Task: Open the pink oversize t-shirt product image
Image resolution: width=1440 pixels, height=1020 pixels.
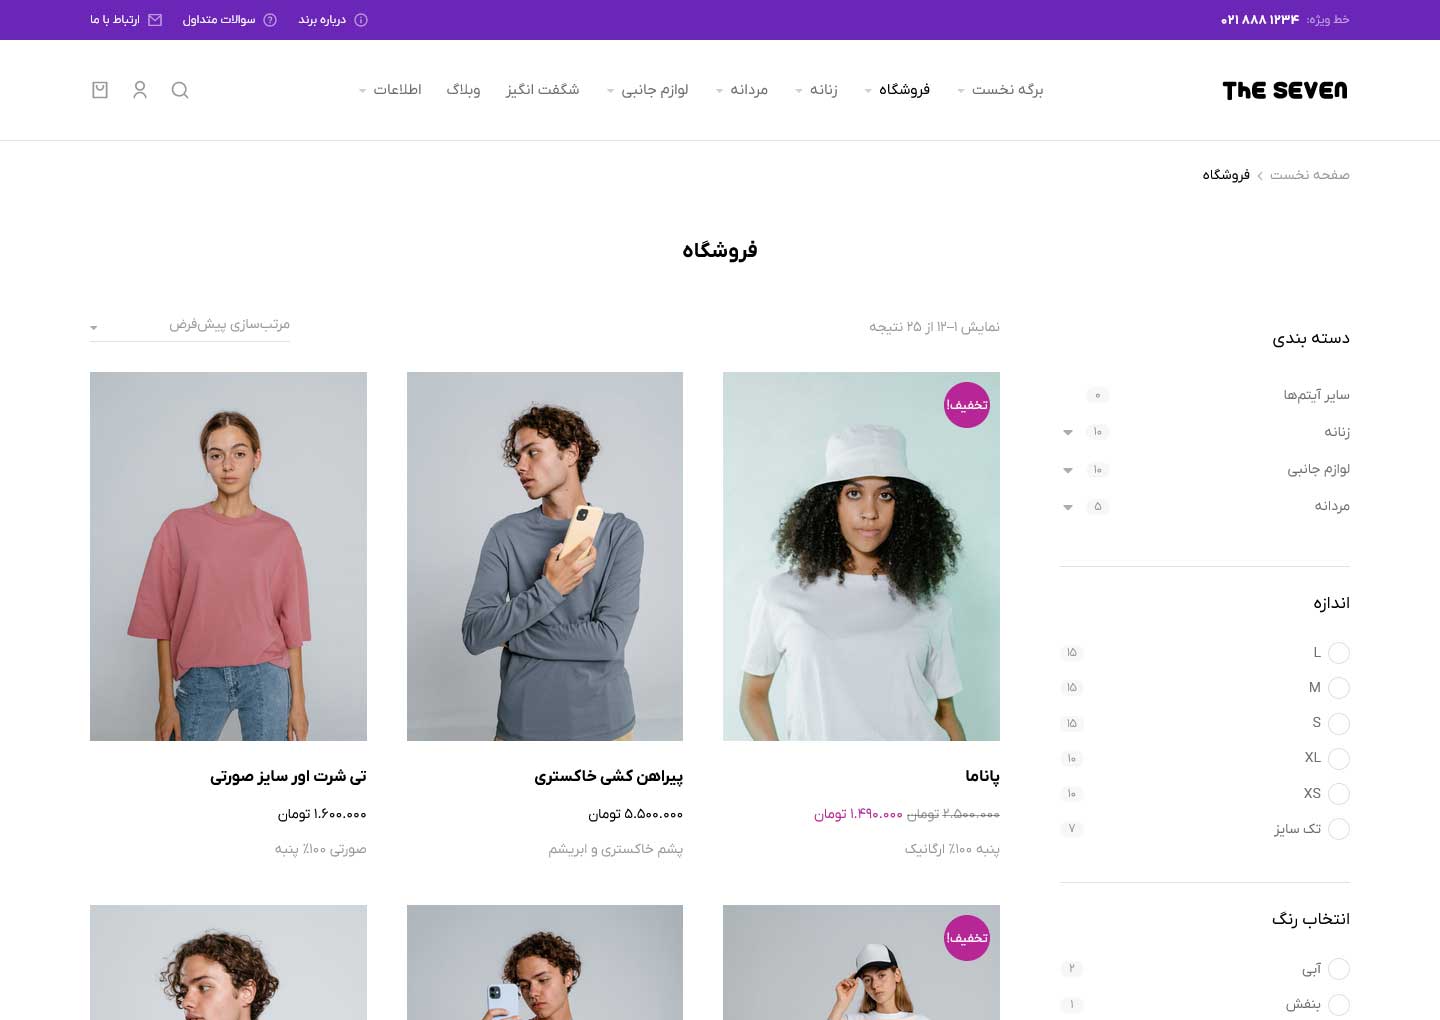Action: tap(228, 556)
